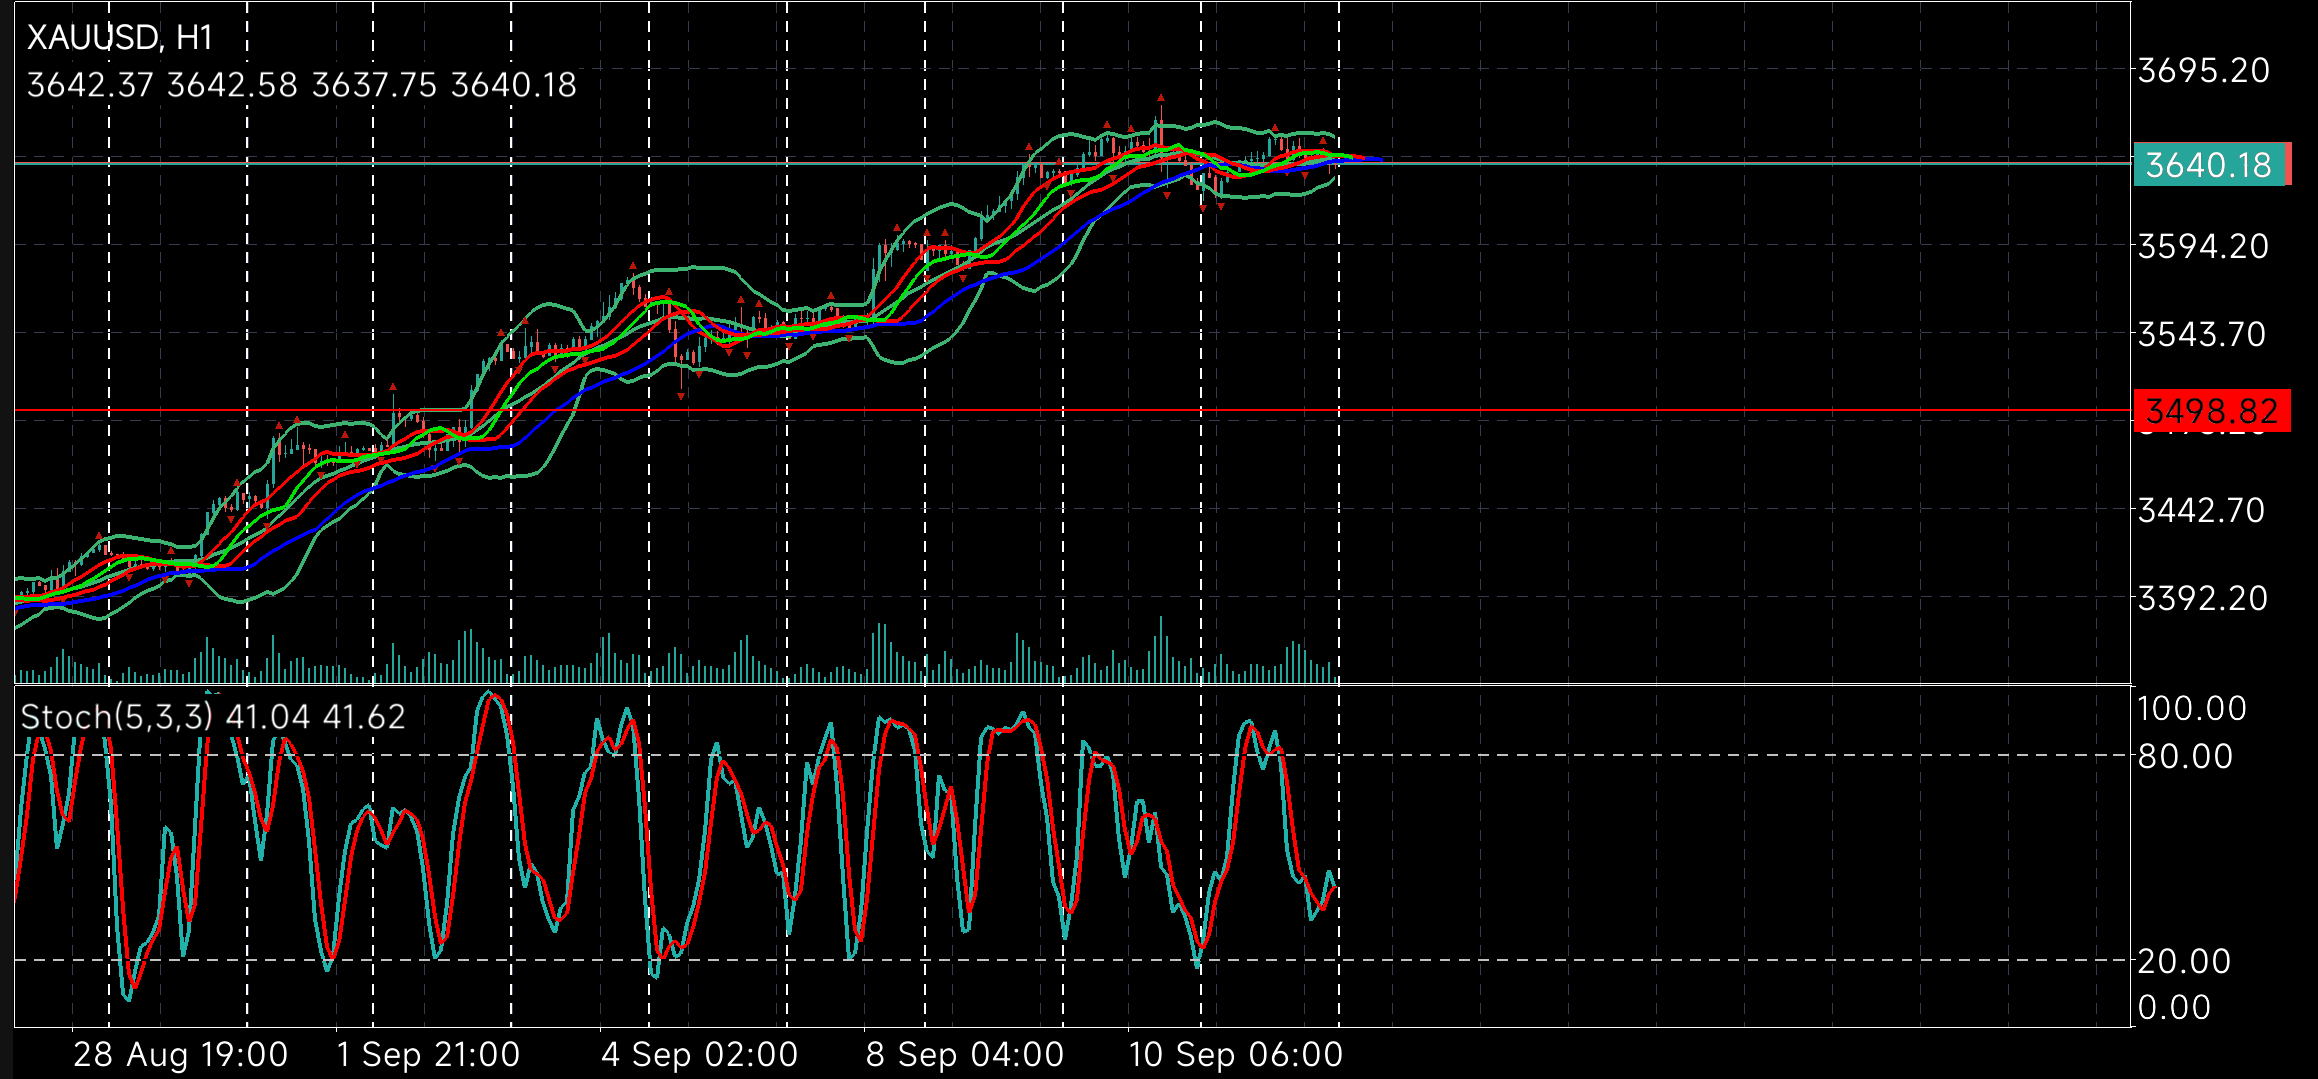
Task: Select the teal 3640.18 current price tag
Action: (x=2211, y=165)
